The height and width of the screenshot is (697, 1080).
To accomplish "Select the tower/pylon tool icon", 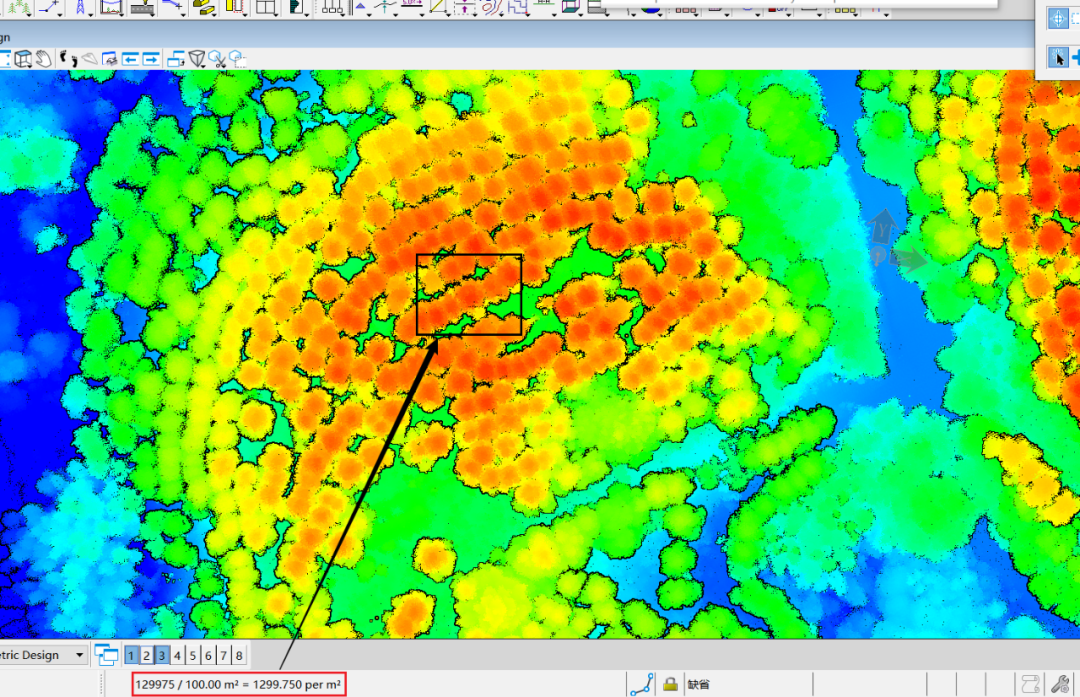I will [x=80, y=7].
